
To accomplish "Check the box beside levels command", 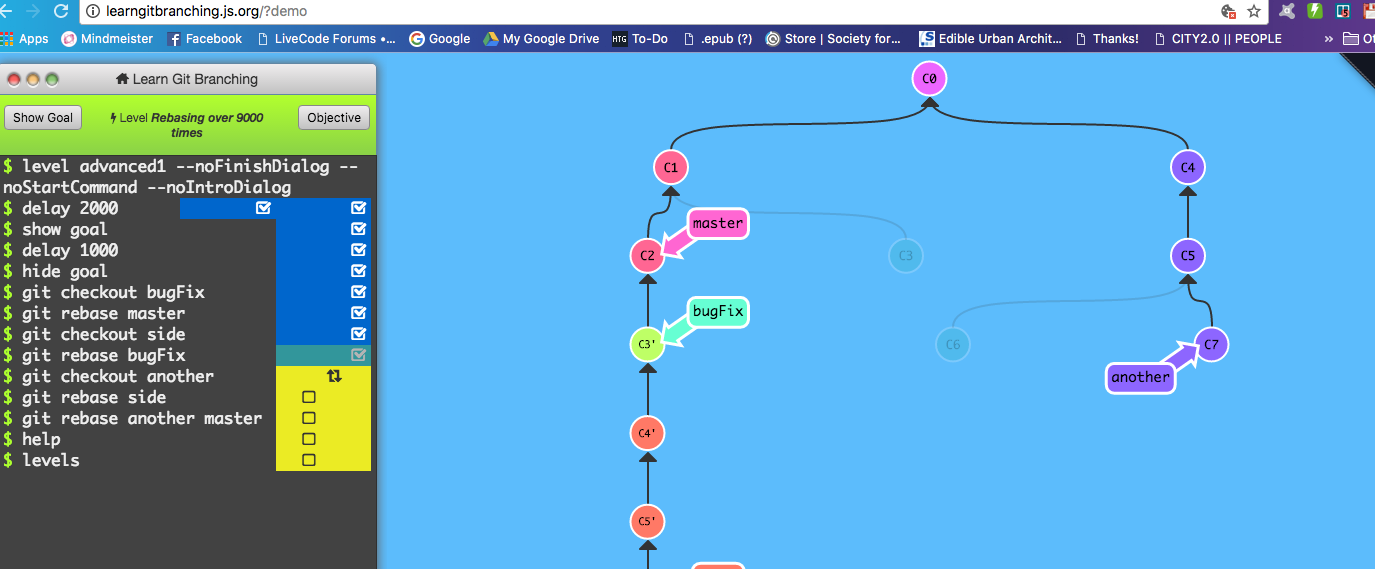I will 309,460.
